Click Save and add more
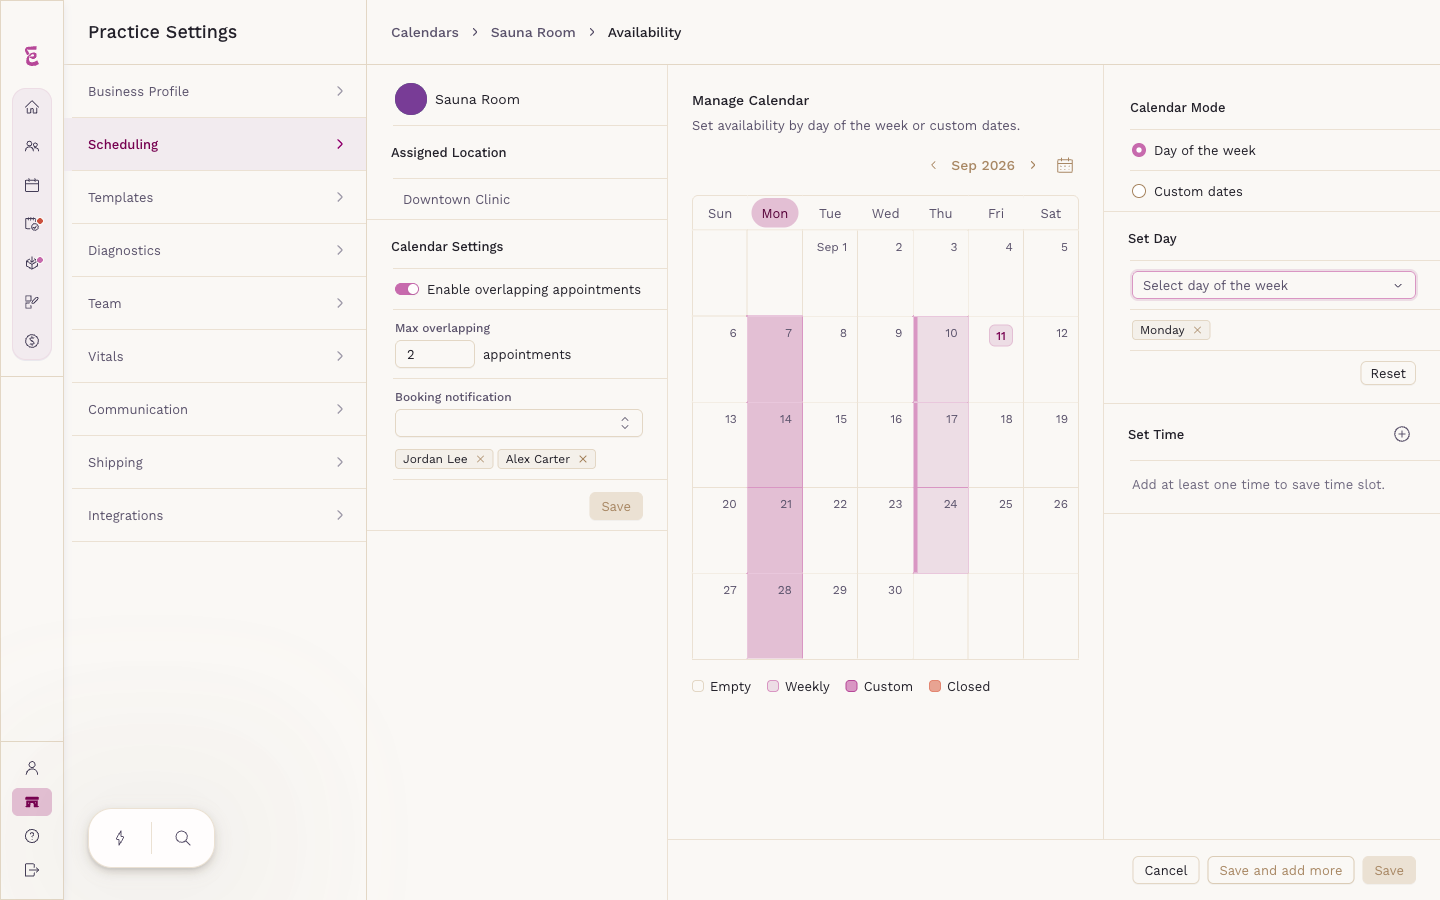The width and height of the screenshot is (1440, 900). 1281,870
